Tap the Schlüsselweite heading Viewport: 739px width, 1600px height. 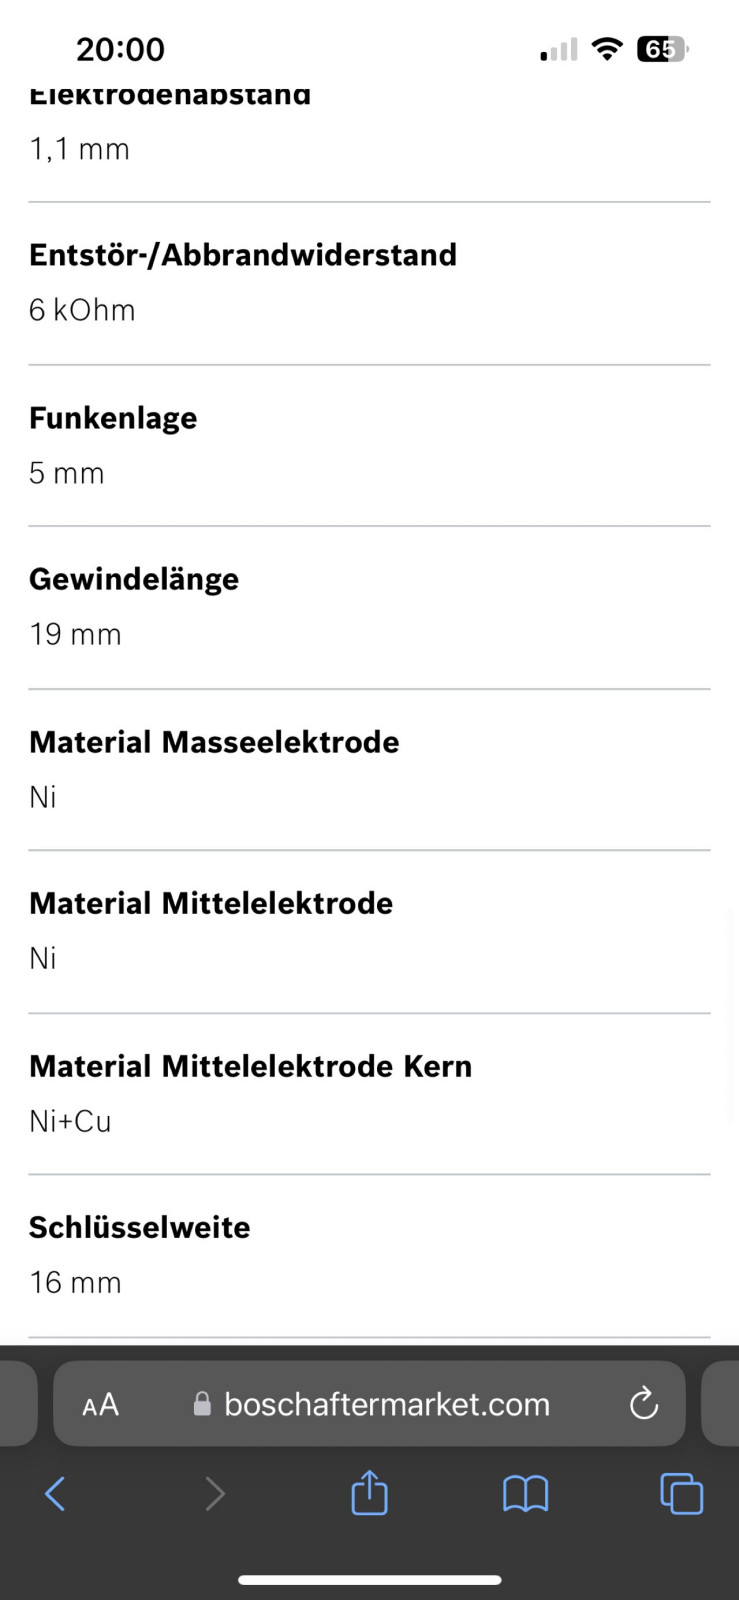[140, 1227]
